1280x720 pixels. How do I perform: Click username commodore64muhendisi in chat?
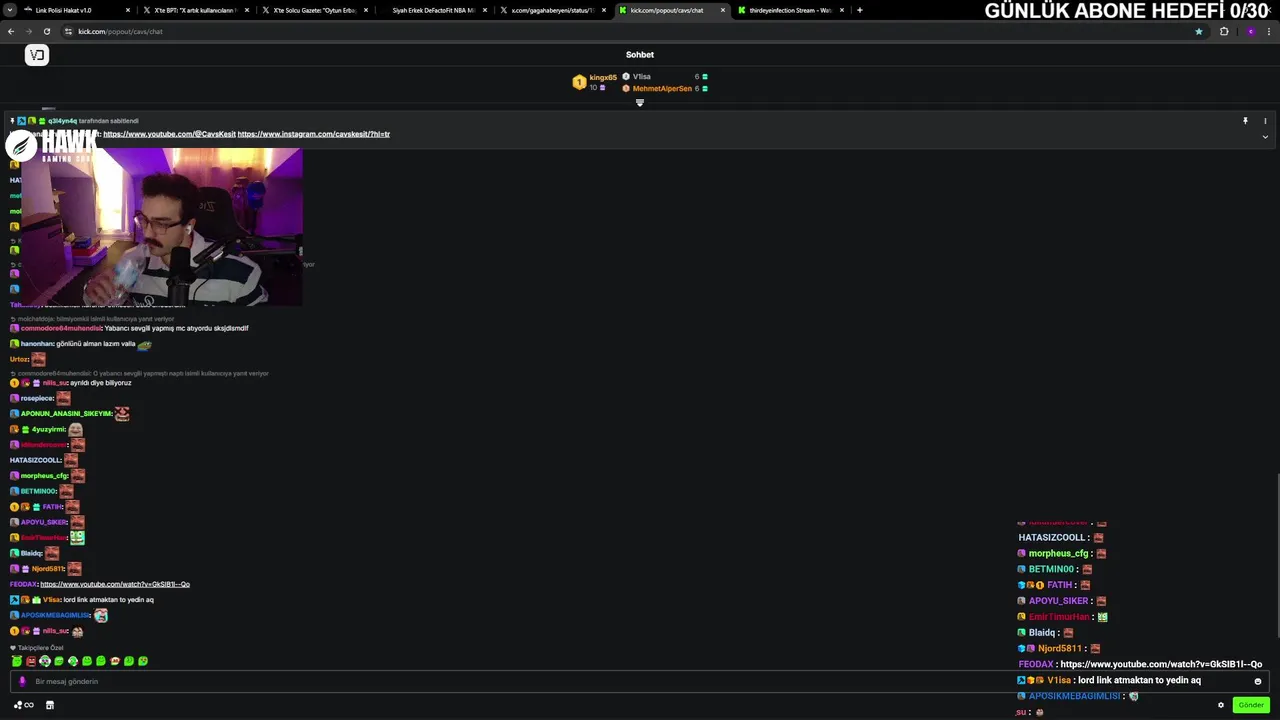coord(61,328)
